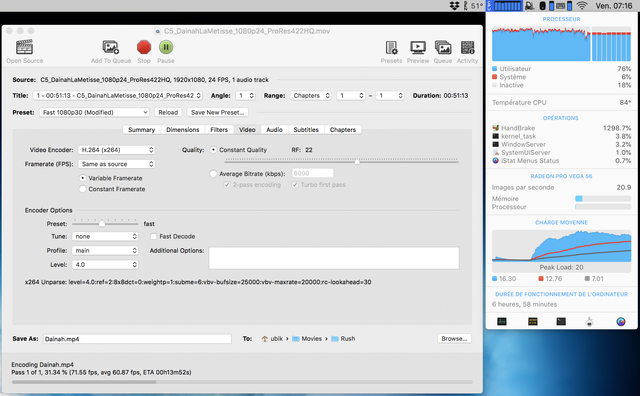Open the Range Chapters dropdown
The image size is (640, 396).
point(311,96)
